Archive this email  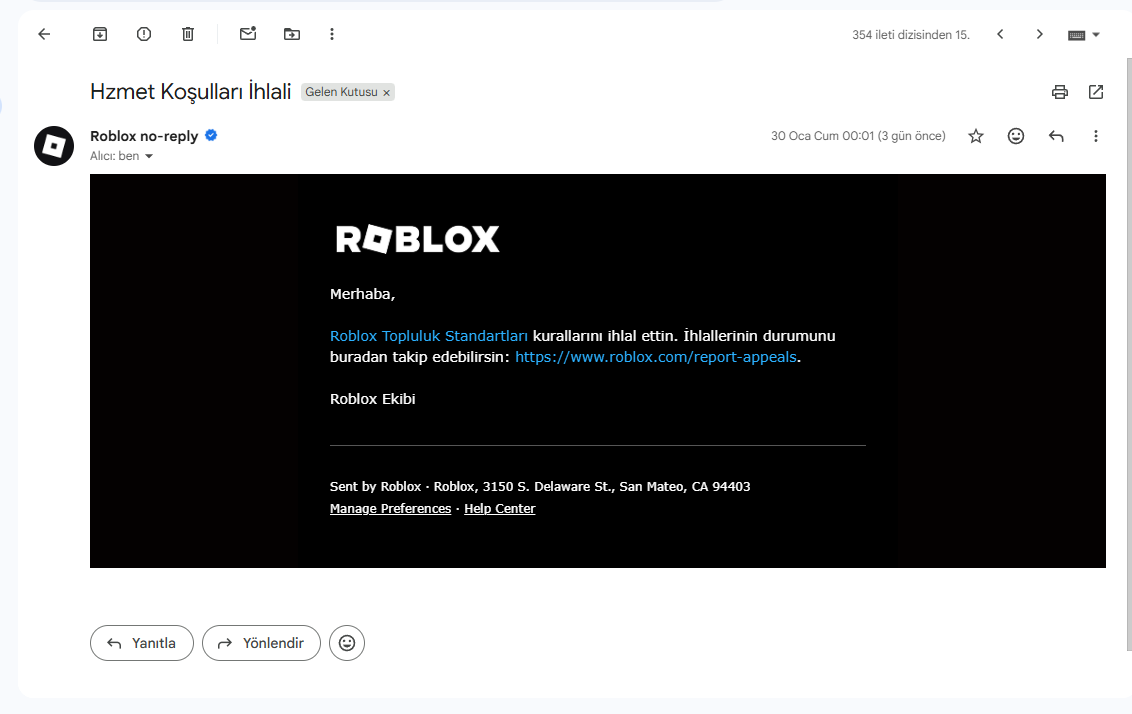click(100, 34)
